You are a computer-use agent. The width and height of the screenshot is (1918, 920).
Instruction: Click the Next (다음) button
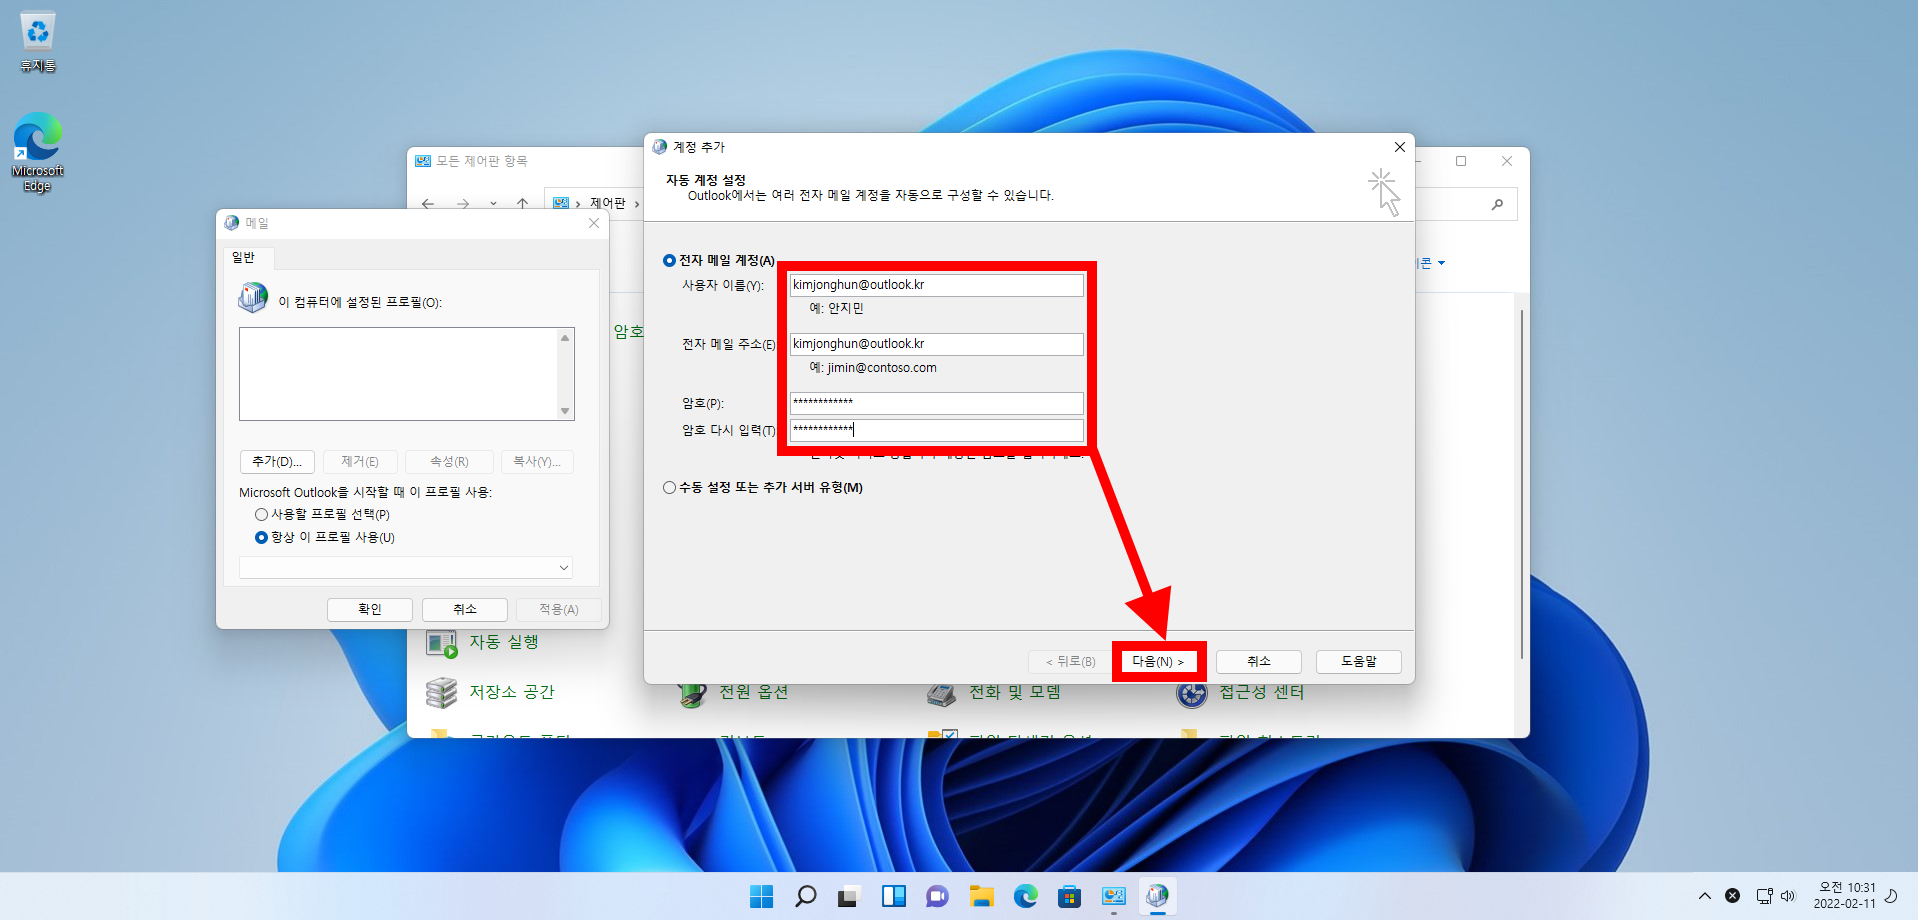1158,662
